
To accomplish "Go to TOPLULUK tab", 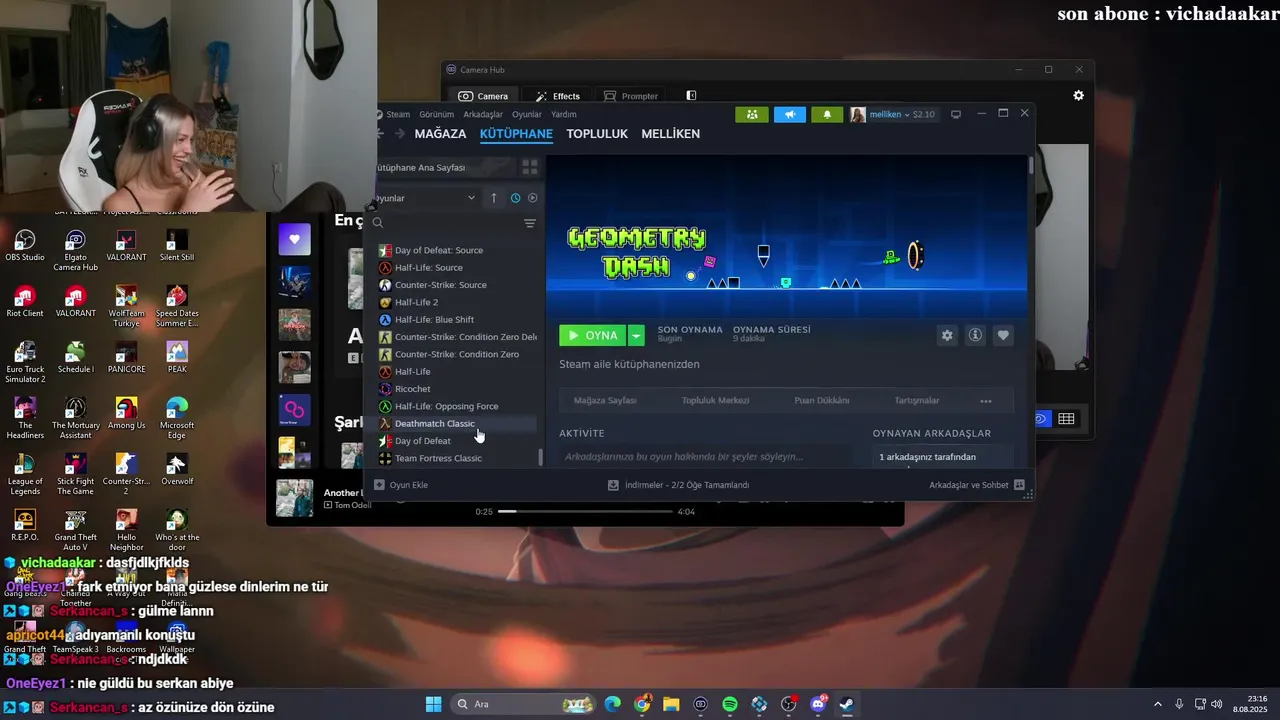I will [597, 133].
